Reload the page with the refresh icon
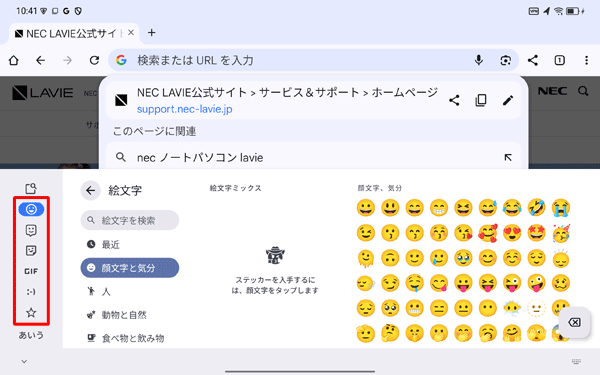 pyautogui.click(x=94, y=60)
